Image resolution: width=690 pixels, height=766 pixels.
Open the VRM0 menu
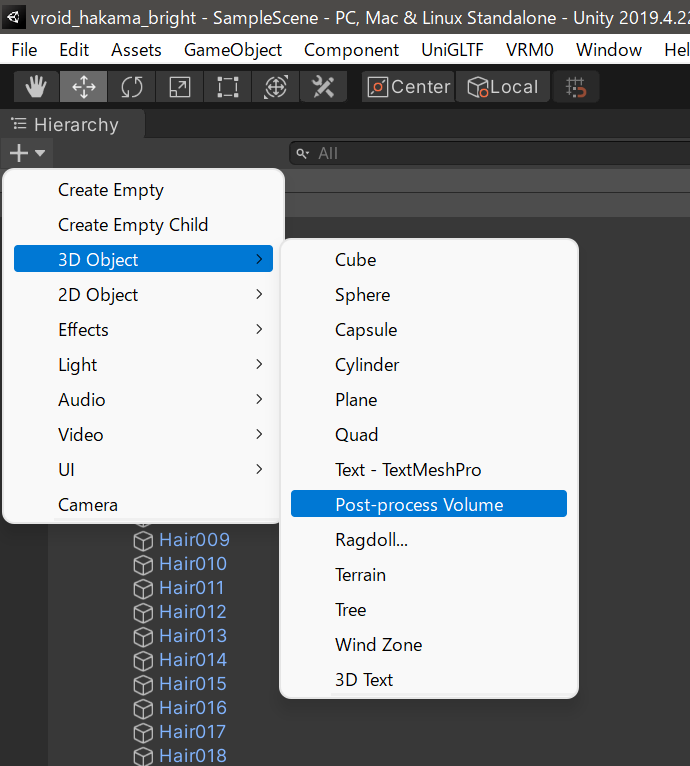529,50
